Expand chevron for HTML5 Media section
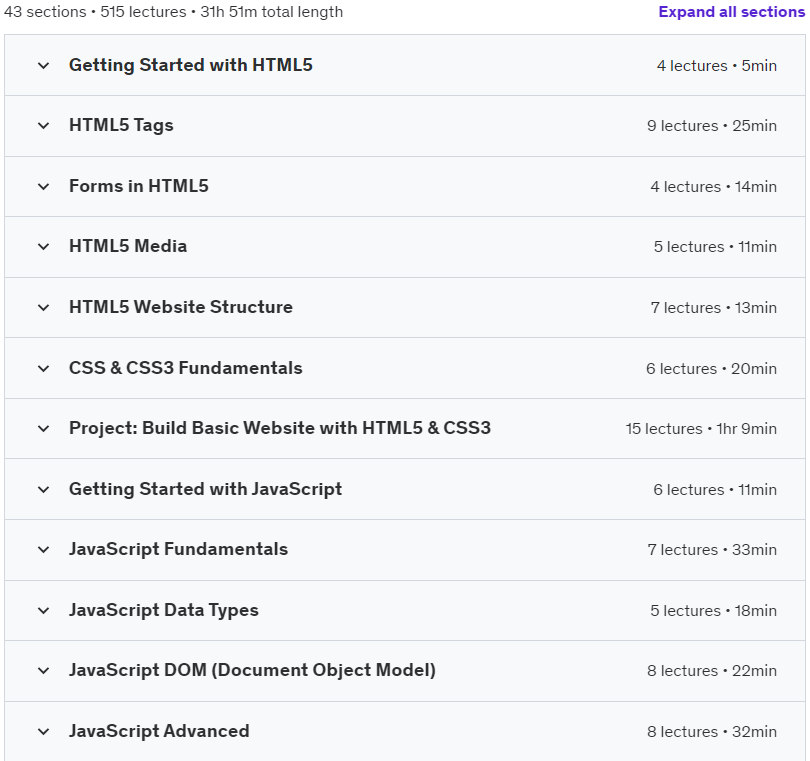810x761 pixels. [x=43, y=247]
